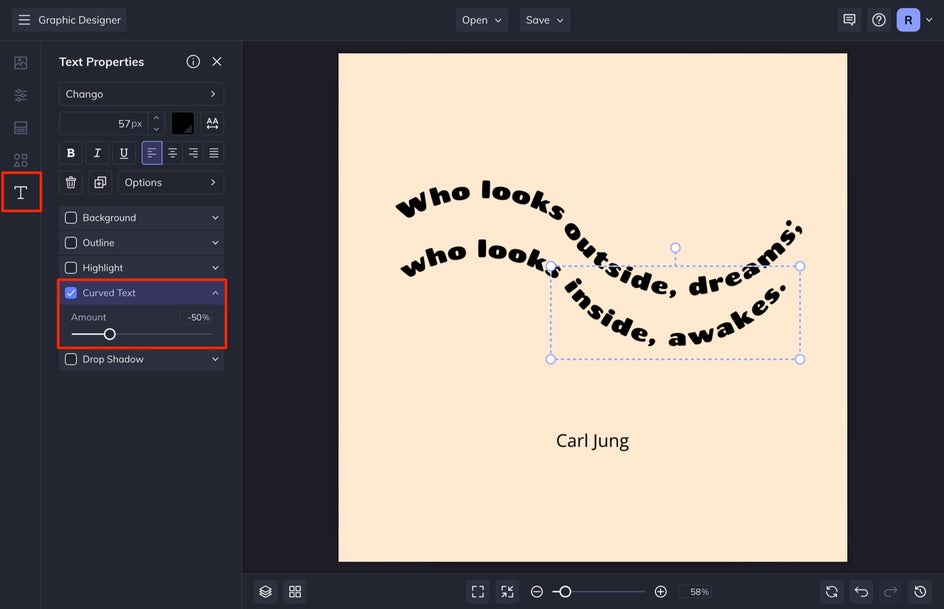Open the Chango font dropdown

click(x=141, y=94)
